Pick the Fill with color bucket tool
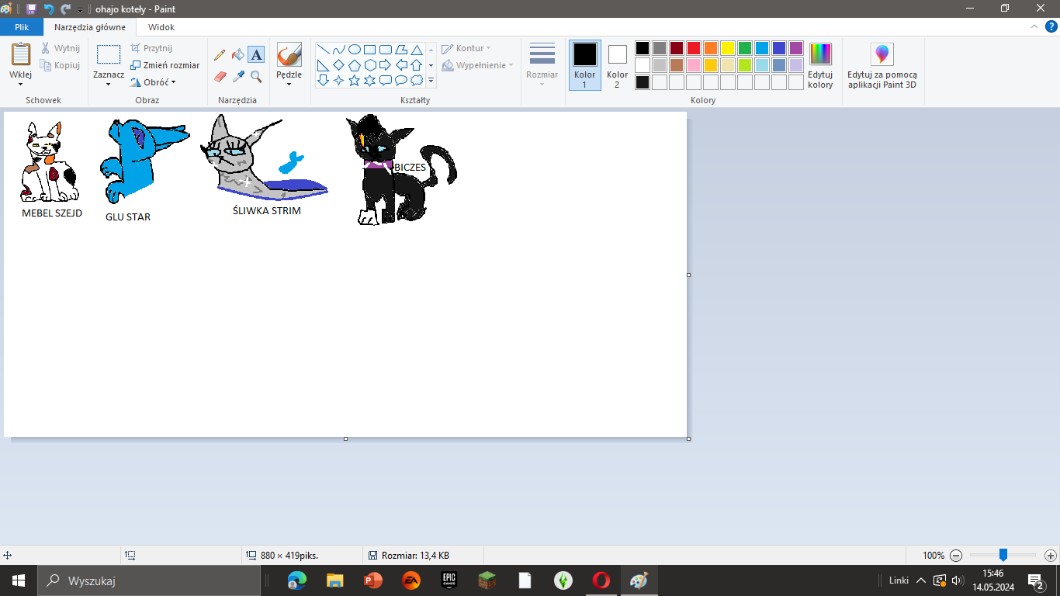The height and width of the screenshot is (596, 1060). [x=238, y=55]
